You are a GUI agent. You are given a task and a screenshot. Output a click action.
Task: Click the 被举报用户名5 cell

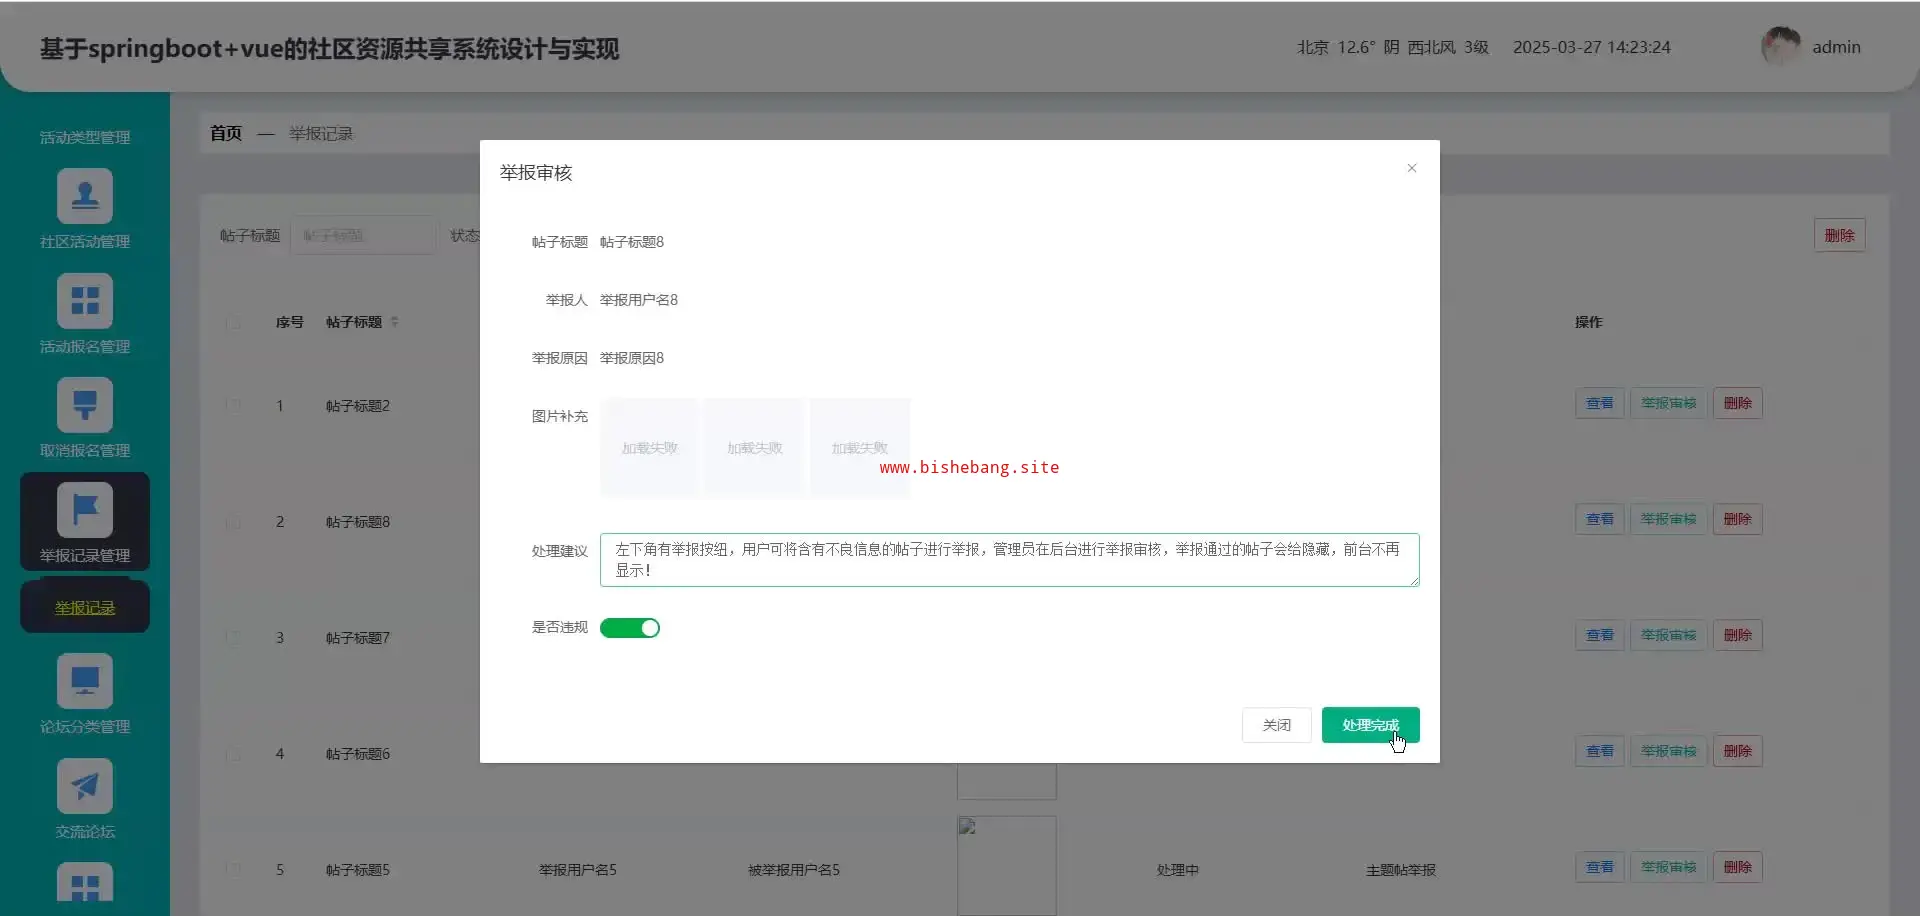pyautogui.click(x=794, y=870)
